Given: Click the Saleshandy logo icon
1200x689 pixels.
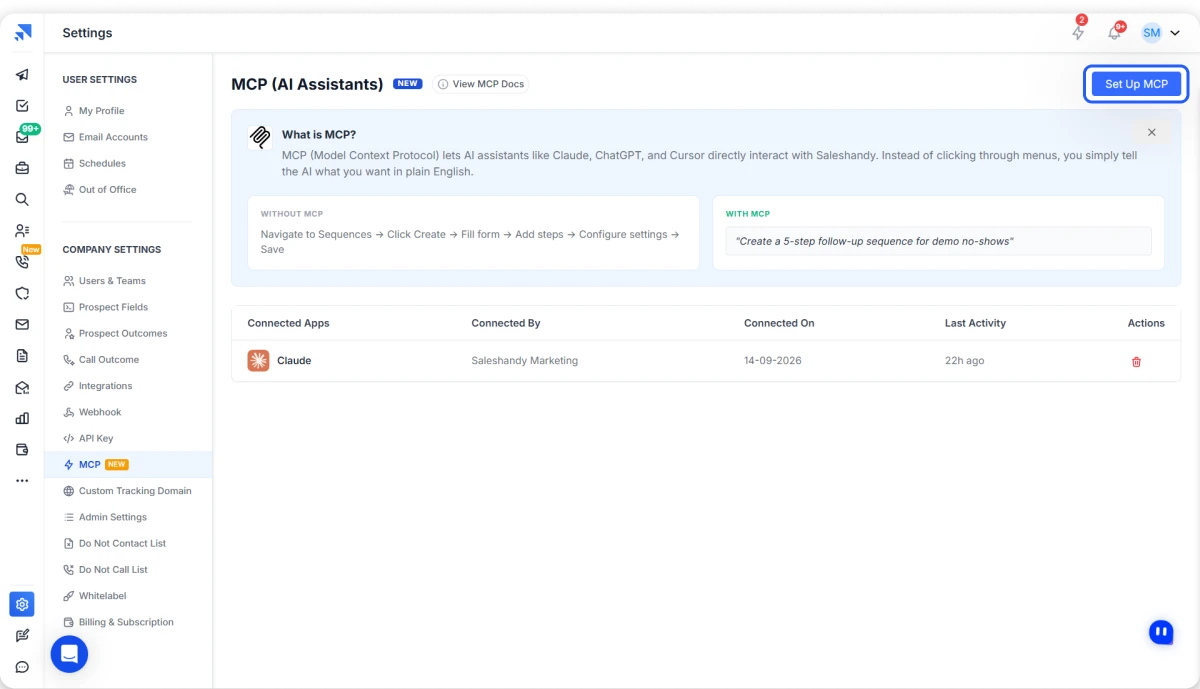Looking at the screenshot, I should tap(22, 33).
